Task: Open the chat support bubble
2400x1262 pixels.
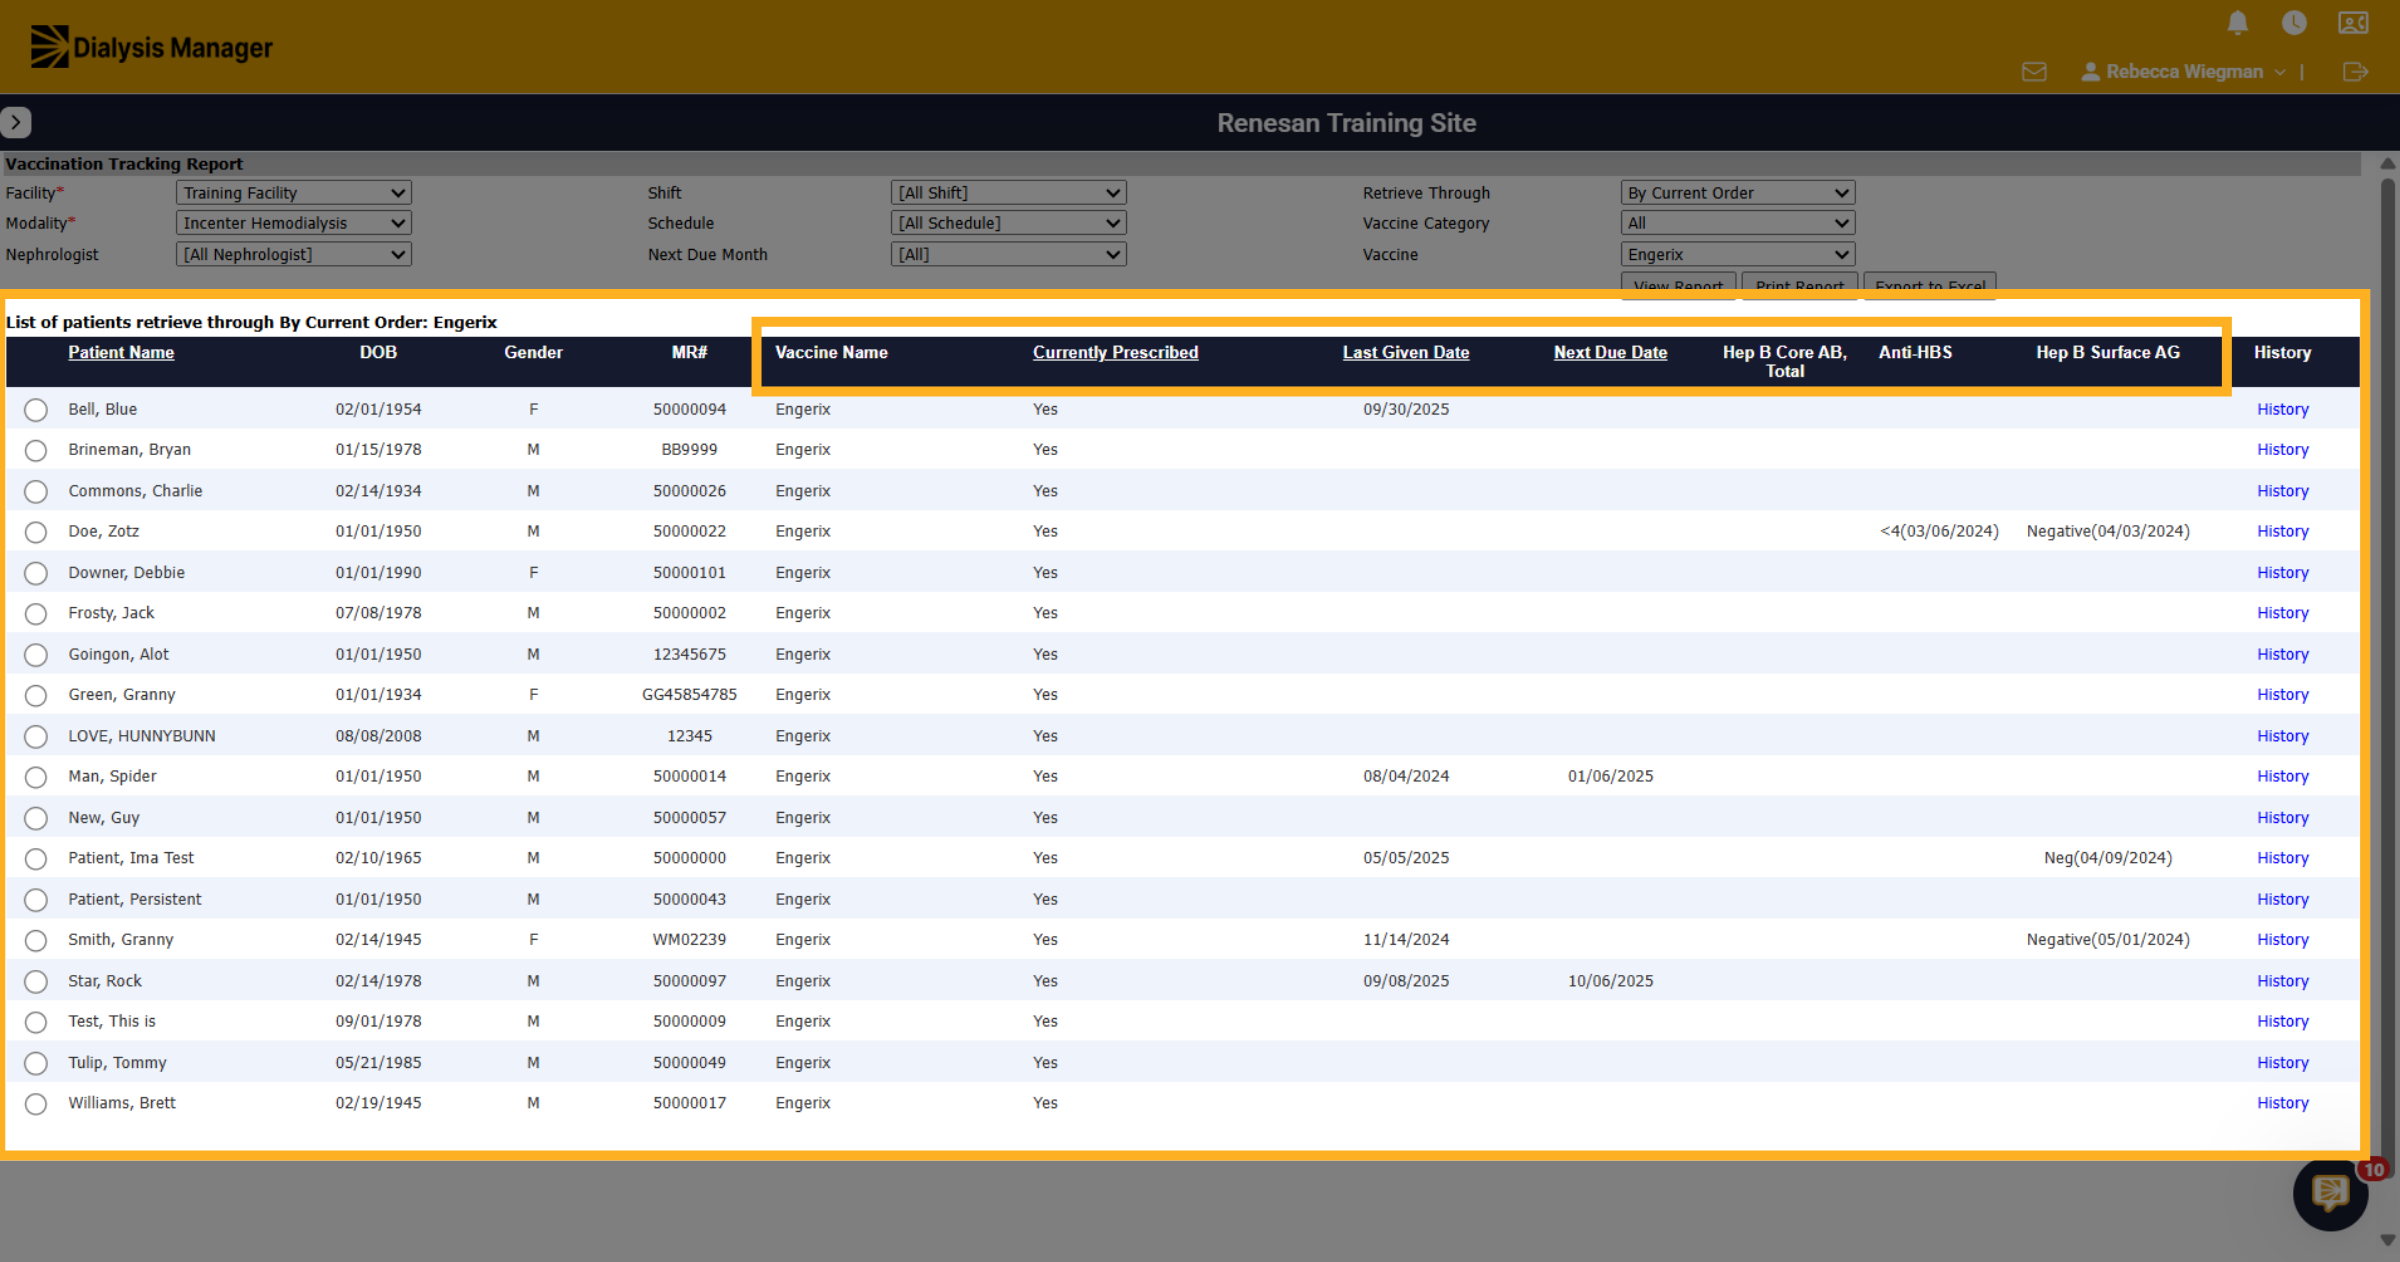Action: coord(2330,1192)
